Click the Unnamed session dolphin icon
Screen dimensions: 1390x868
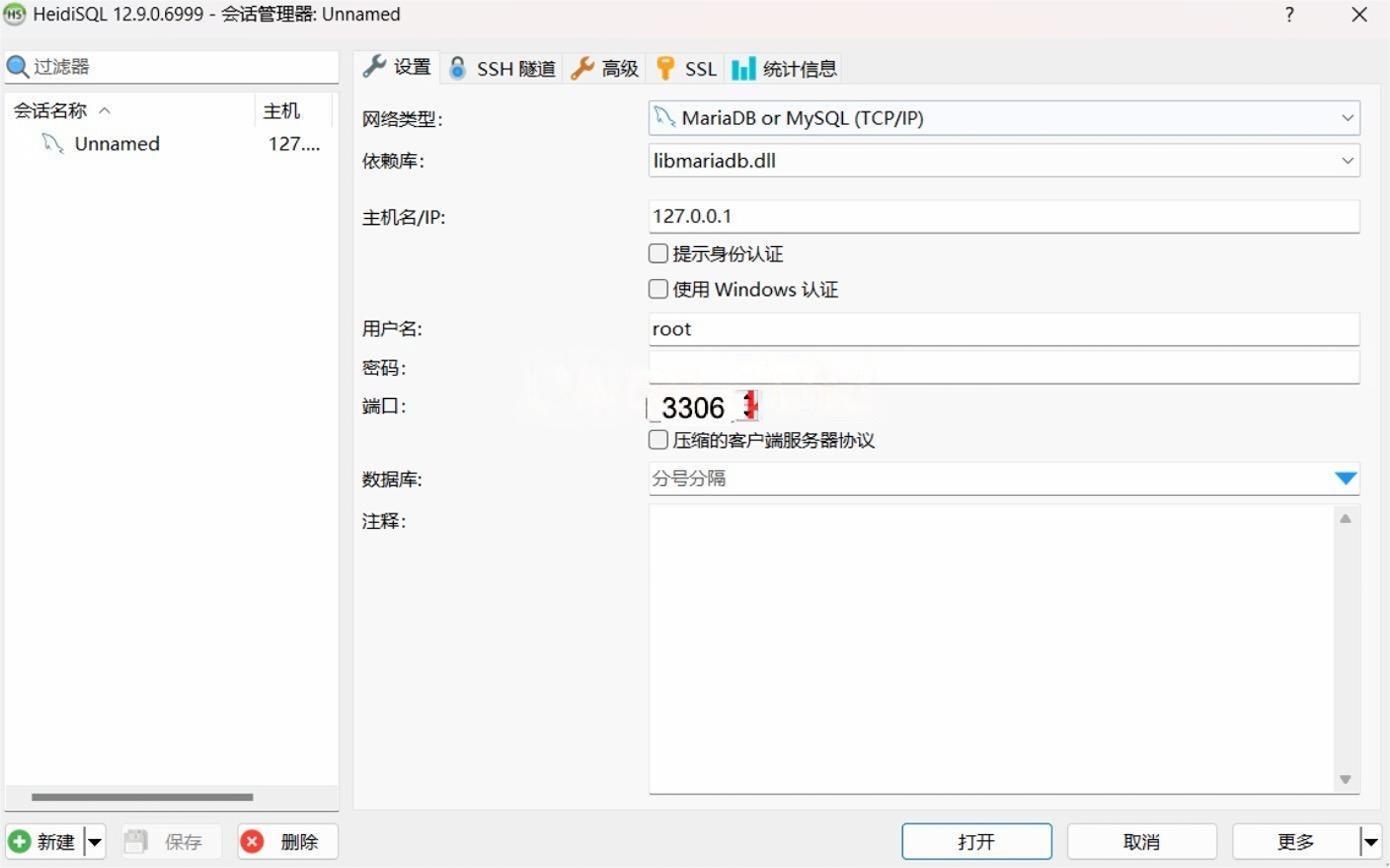coord(52,143)
